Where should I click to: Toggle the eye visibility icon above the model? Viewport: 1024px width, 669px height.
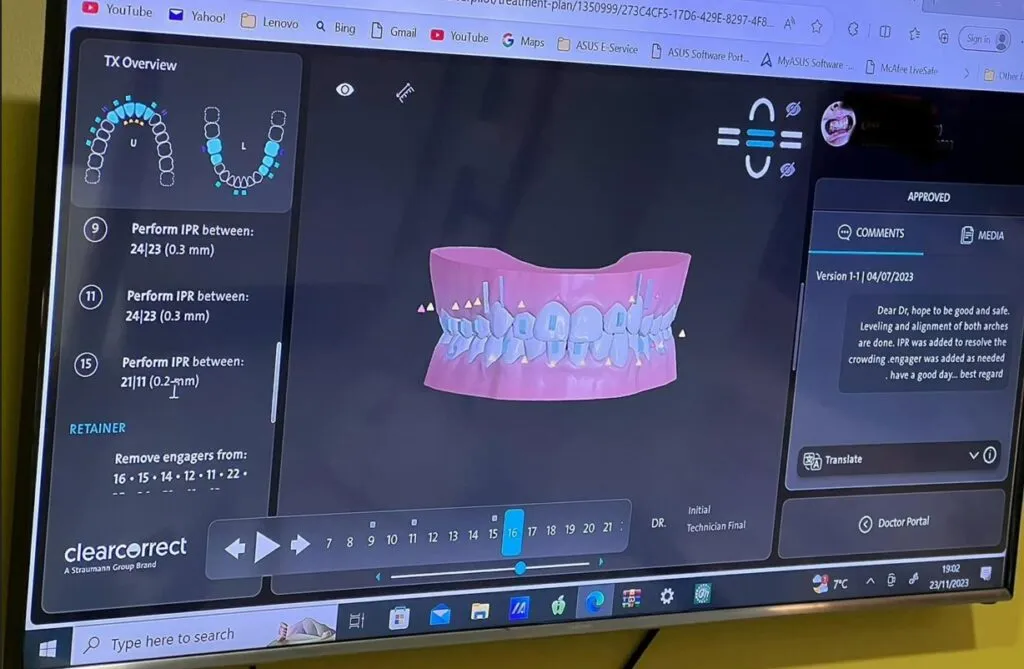pyautogui.click(x=345, y=90)
